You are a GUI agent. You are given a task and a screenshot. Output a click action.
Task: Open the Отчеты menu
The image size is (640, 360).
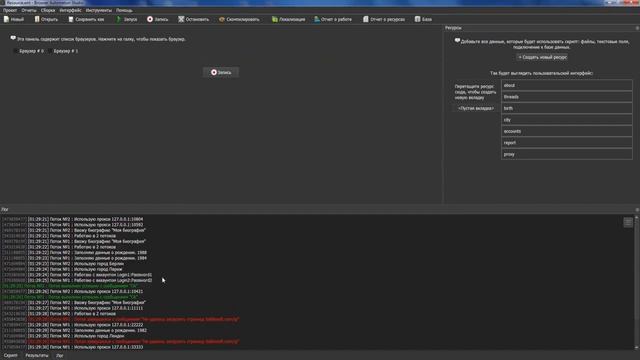pos(29,10)
